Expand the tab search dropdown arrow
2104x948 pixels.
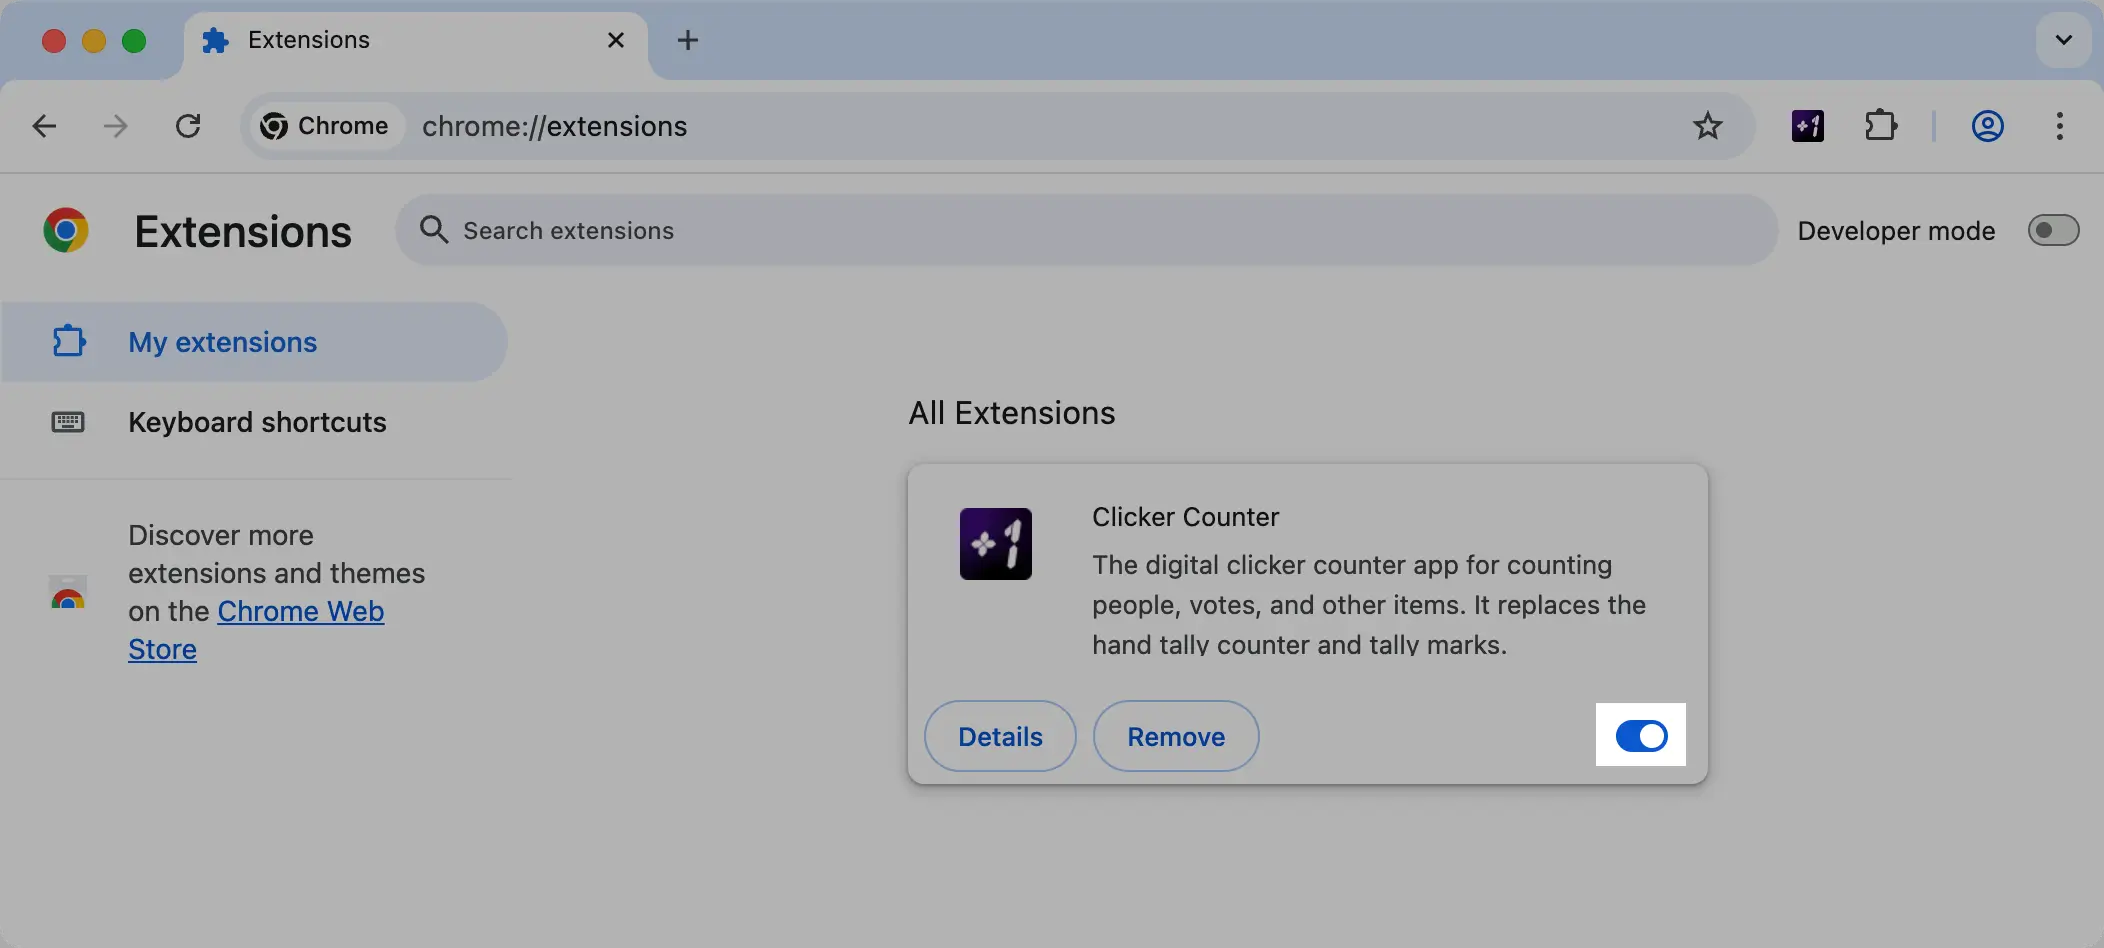pyautogui.click(x=2063, y=40)
